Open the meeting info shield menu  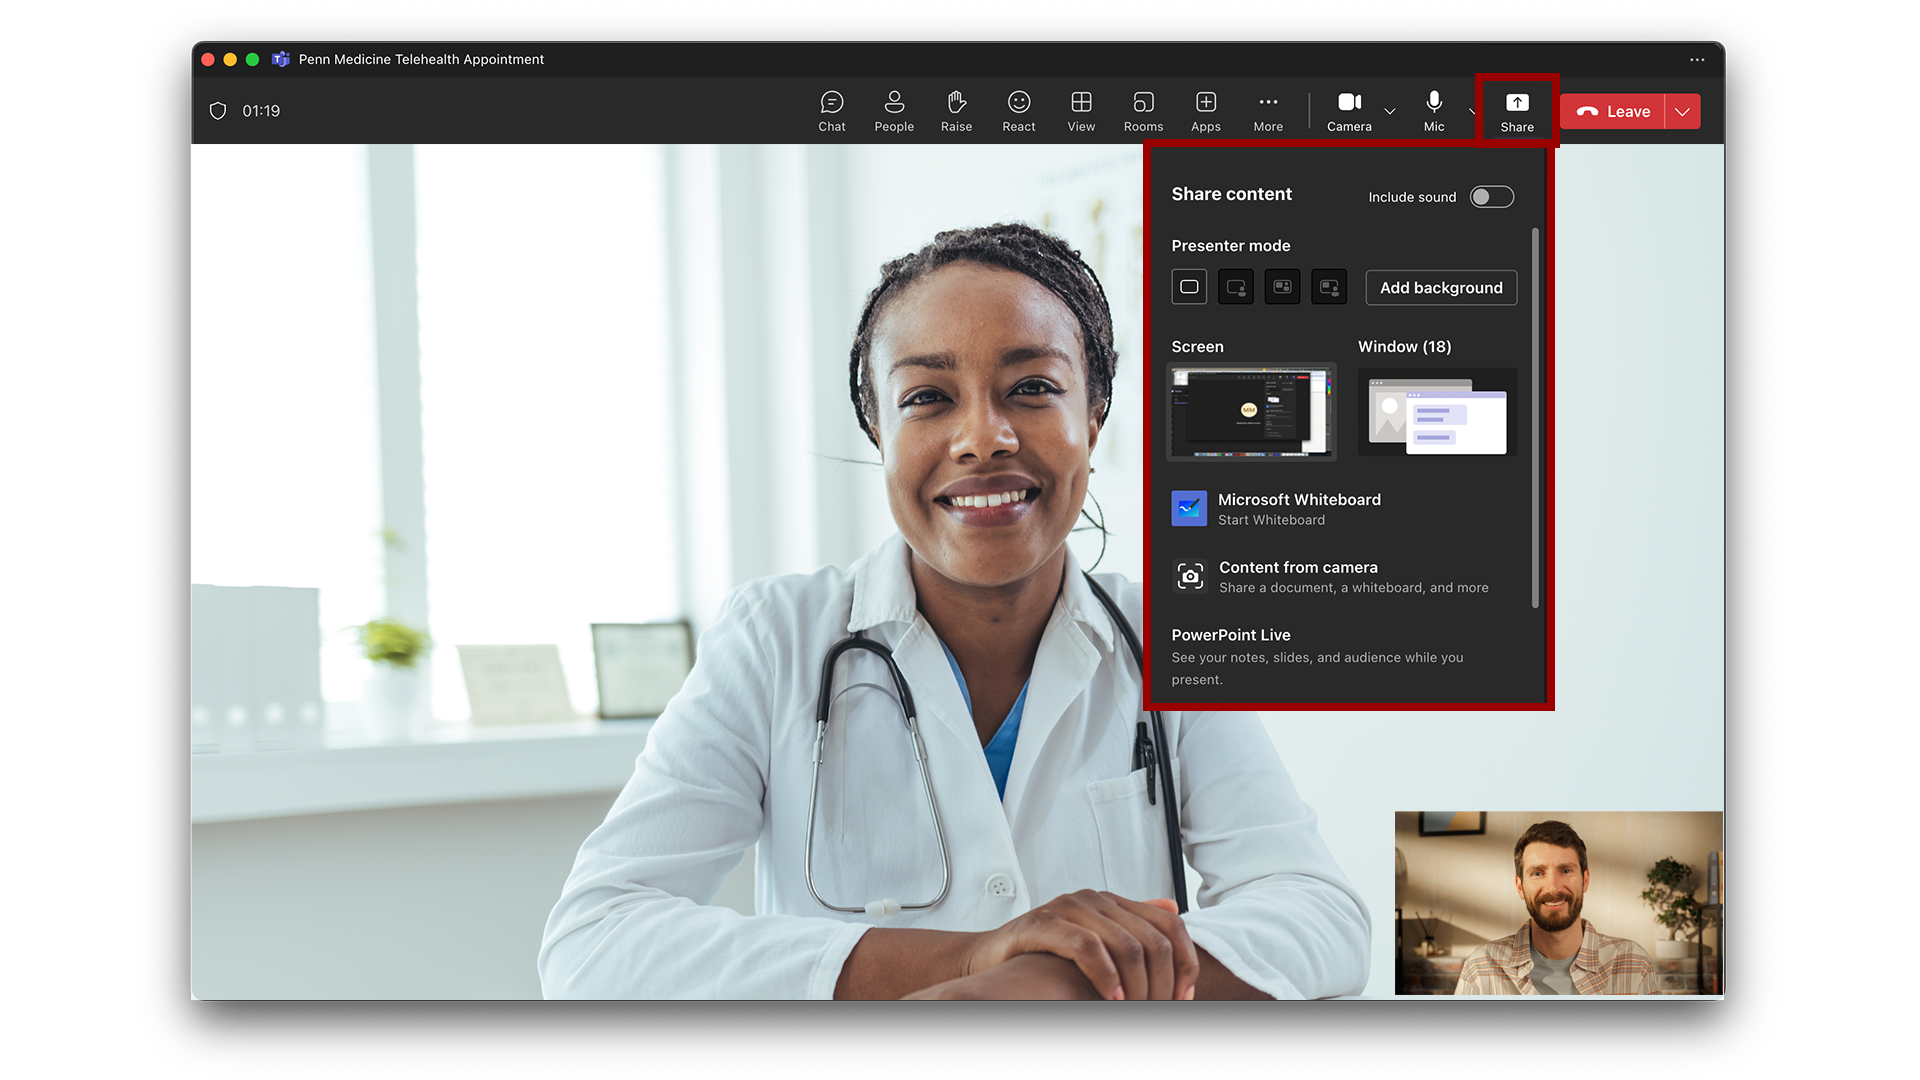pos(218,110)
